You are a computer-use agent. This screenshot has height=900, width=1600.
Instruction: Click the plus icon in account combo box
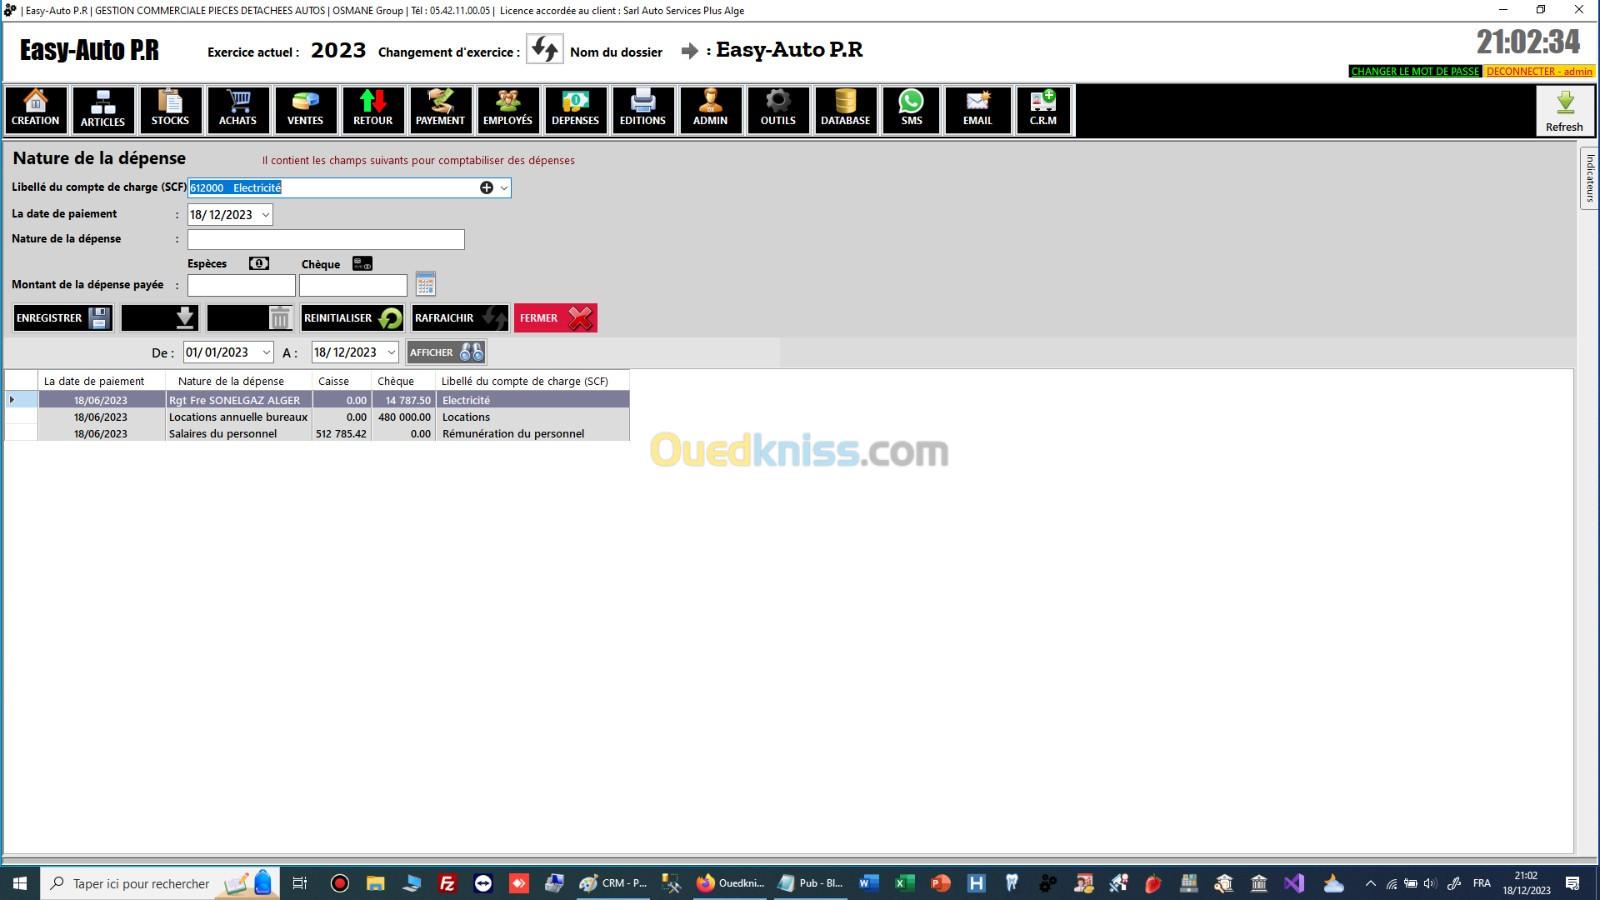point(486,188)
